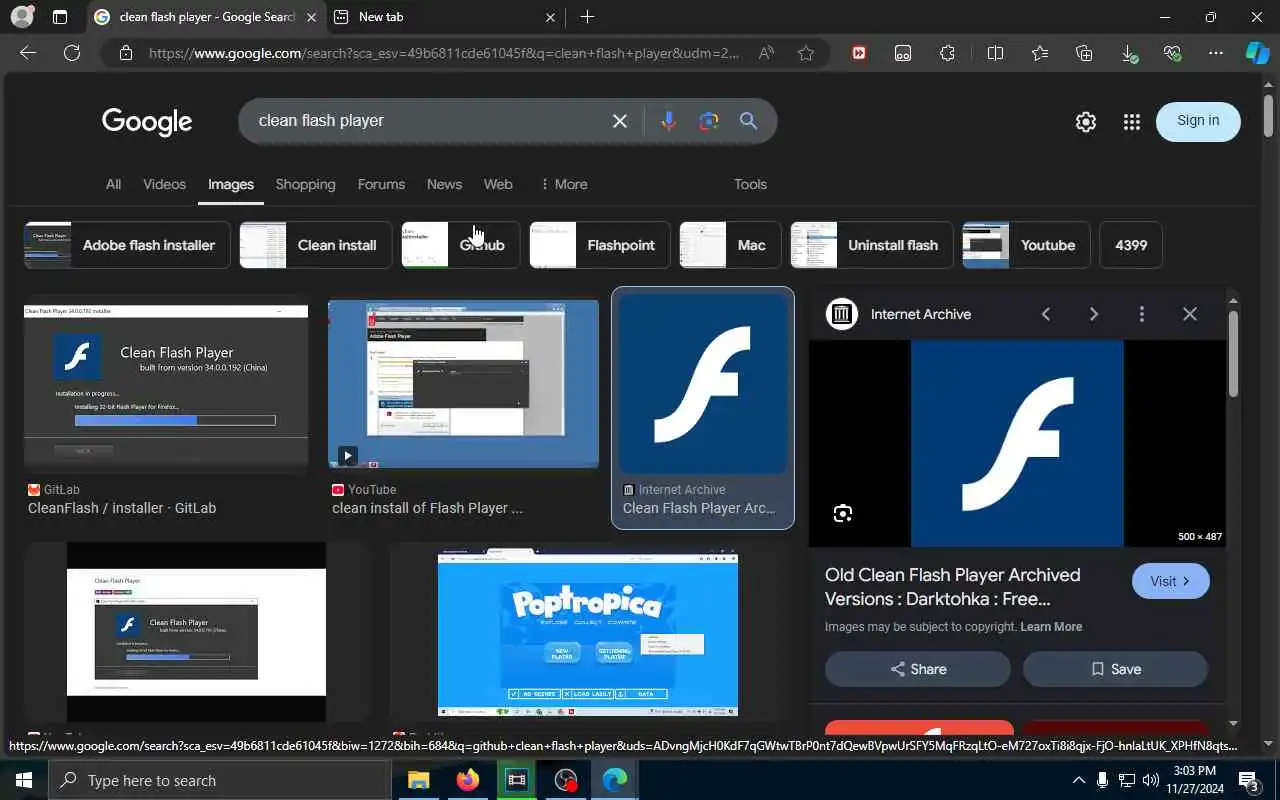Filter by Youtube chip

[x=1026, y=245]
